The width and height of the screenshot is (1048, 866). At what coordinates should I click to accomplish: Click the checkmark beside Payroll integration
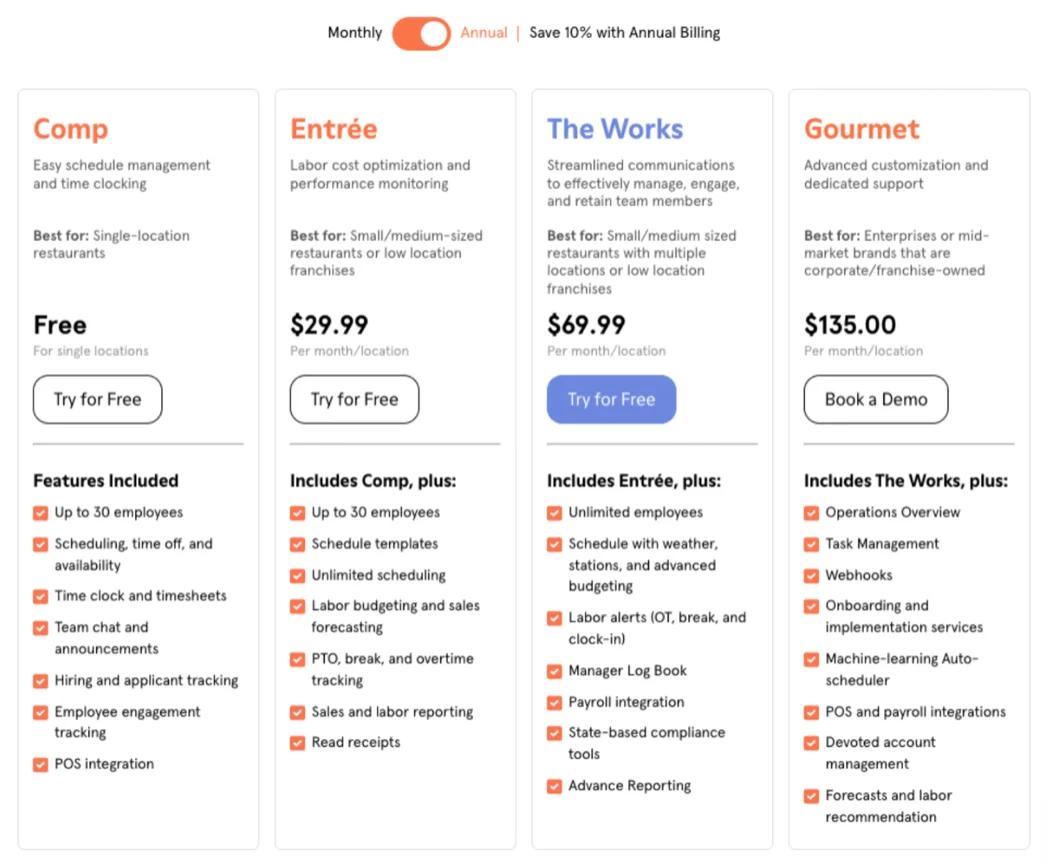pos(554,702)
